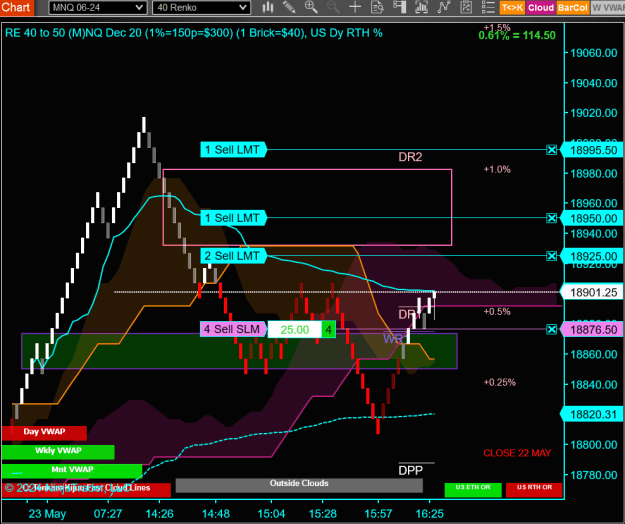Screen dimensions: 625x524
Task: Click the 18995.50 price marker on axis
Action: [x=593, y=150]
